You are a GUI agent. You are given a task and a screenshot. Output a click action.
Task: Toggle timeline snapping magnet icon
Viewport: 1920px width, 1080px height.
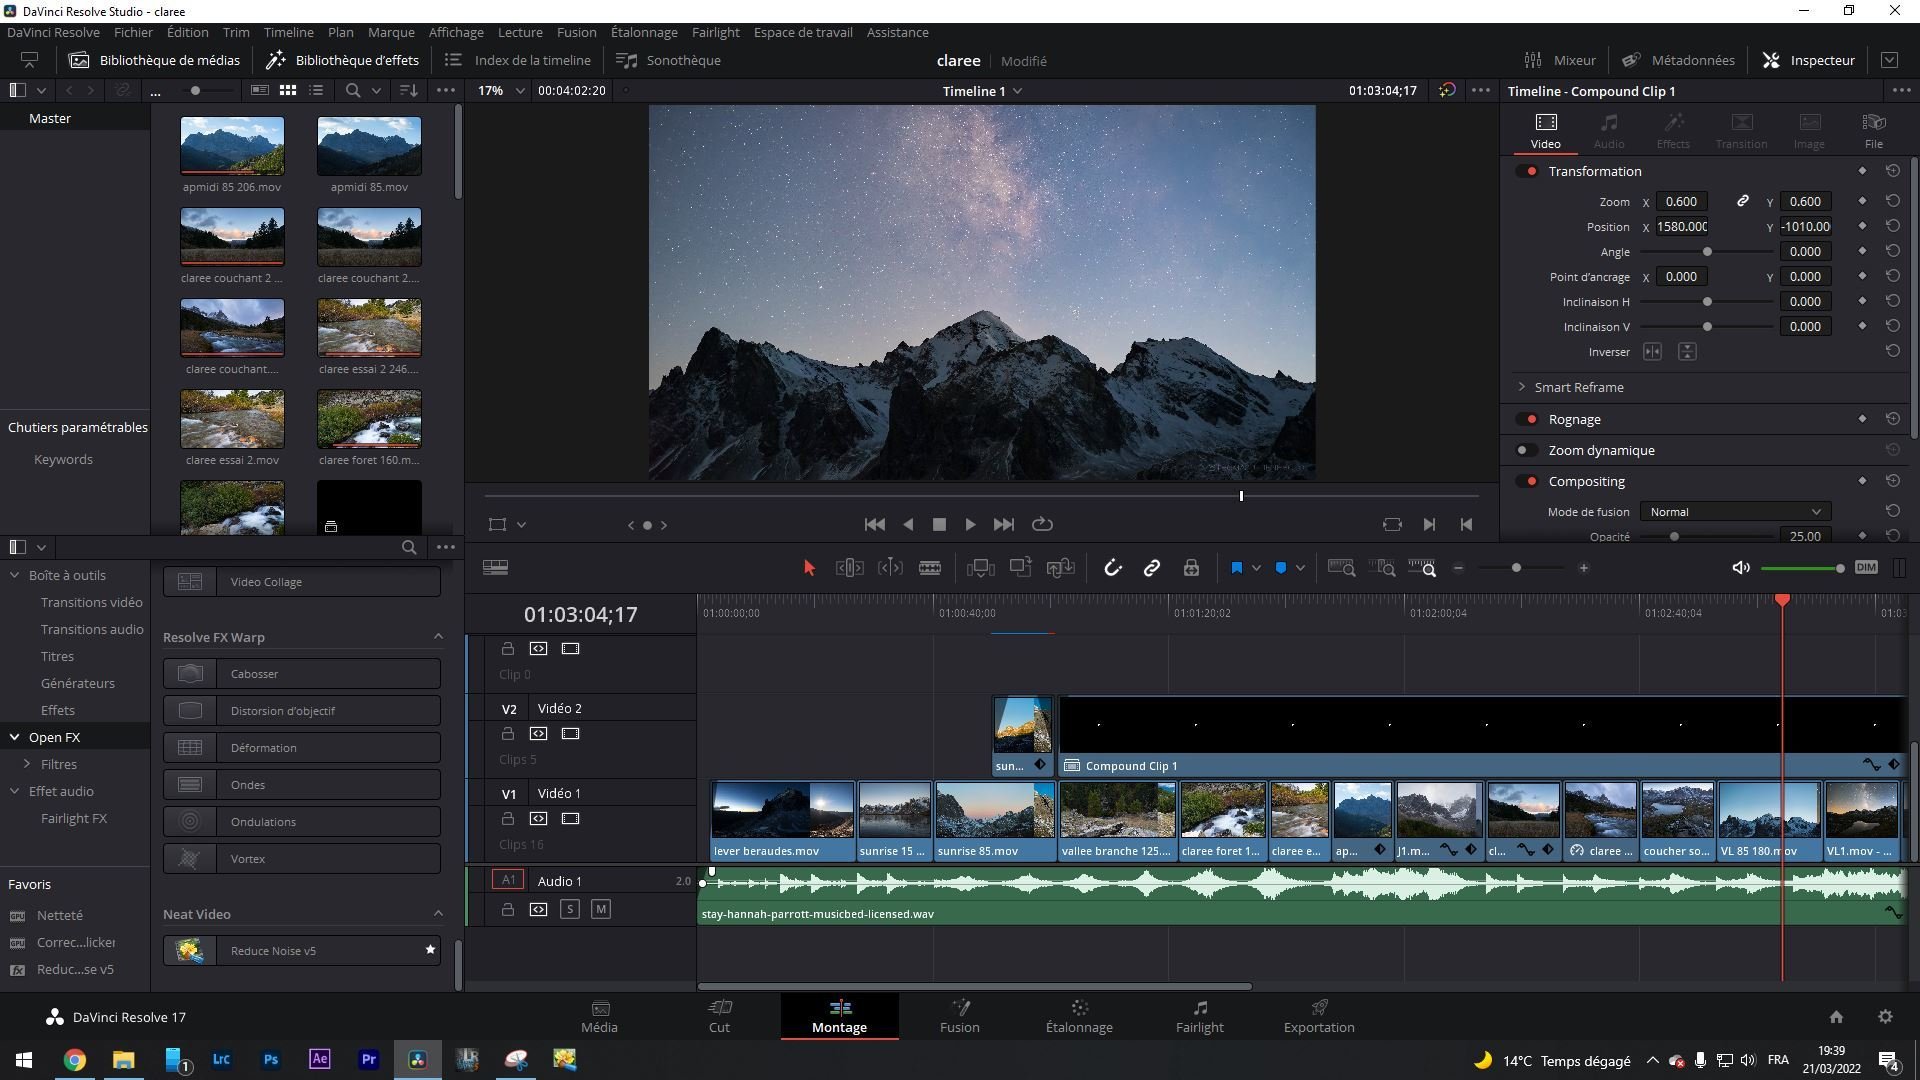pos(1112,568)
